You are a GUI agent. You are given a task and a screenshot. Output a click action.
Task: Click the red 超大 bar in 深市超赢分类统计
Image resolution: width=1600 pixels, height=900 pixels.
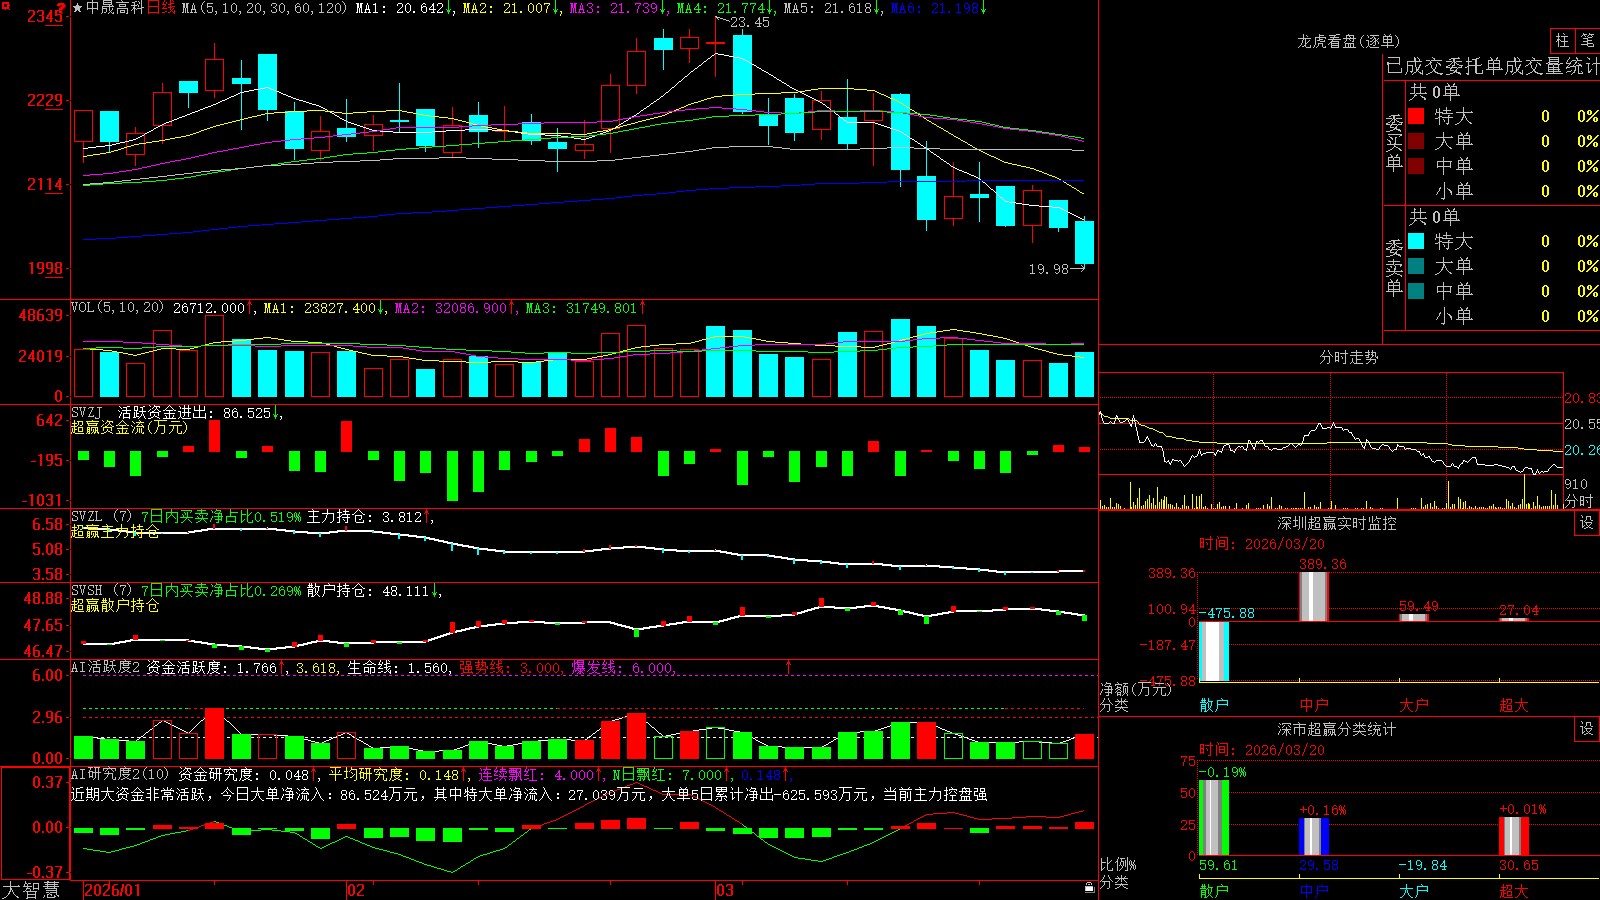(1513, 836)
